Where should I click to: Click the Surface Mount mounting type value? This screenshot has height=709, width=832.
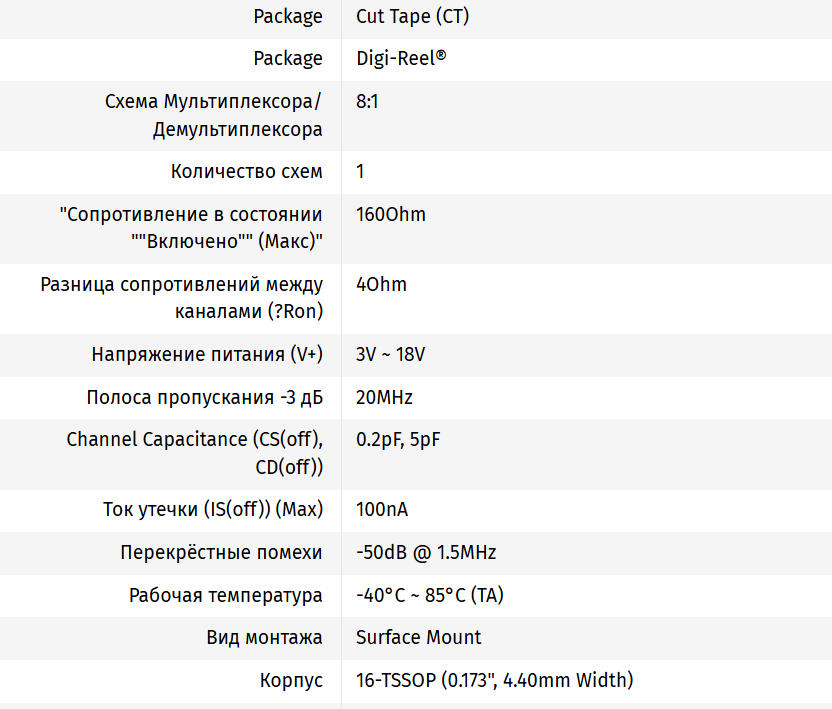pos(418,637)
